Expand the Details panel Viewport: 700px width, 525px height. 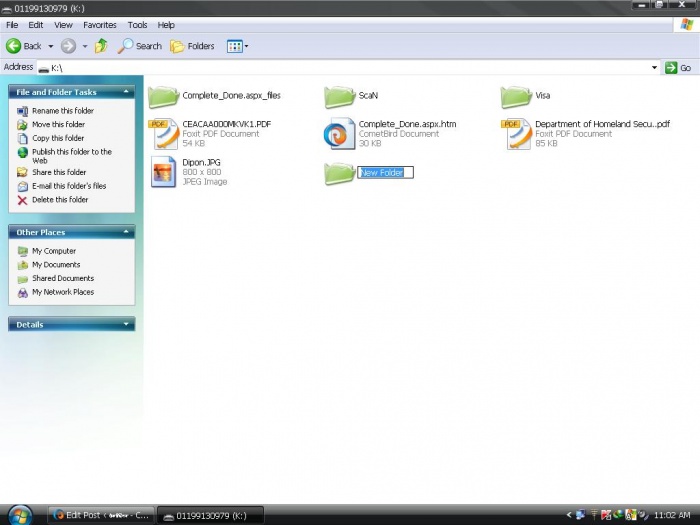126,324
